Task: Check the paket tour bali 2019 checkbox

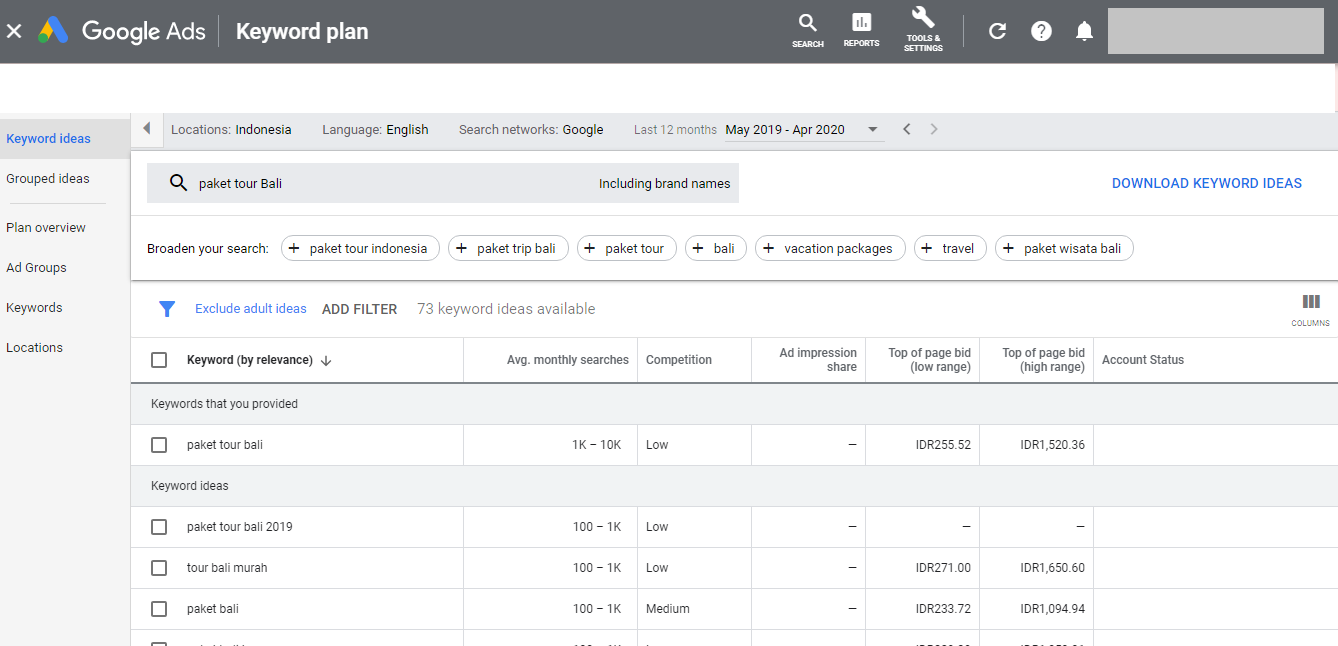Action: [x=159, y=527]
